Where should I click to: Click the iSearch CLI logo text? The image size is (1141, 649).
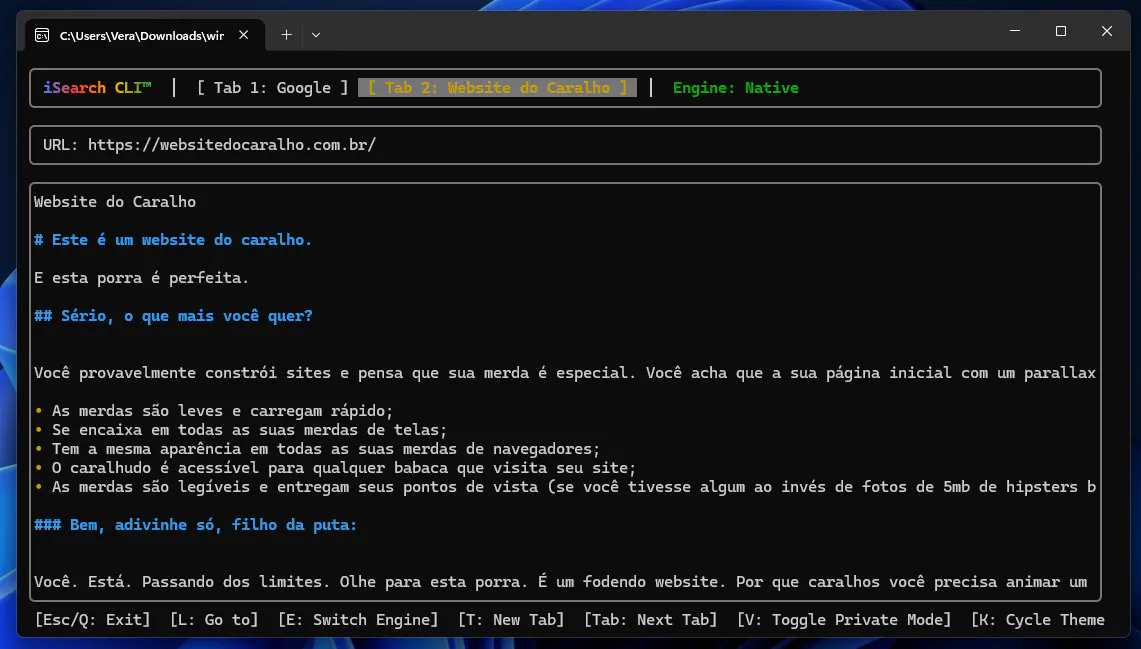pyautogui.click(x=97, y=88)
